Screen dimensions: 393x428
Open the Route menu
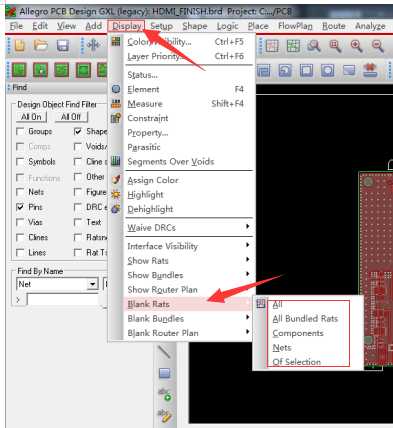coord(333,26)
